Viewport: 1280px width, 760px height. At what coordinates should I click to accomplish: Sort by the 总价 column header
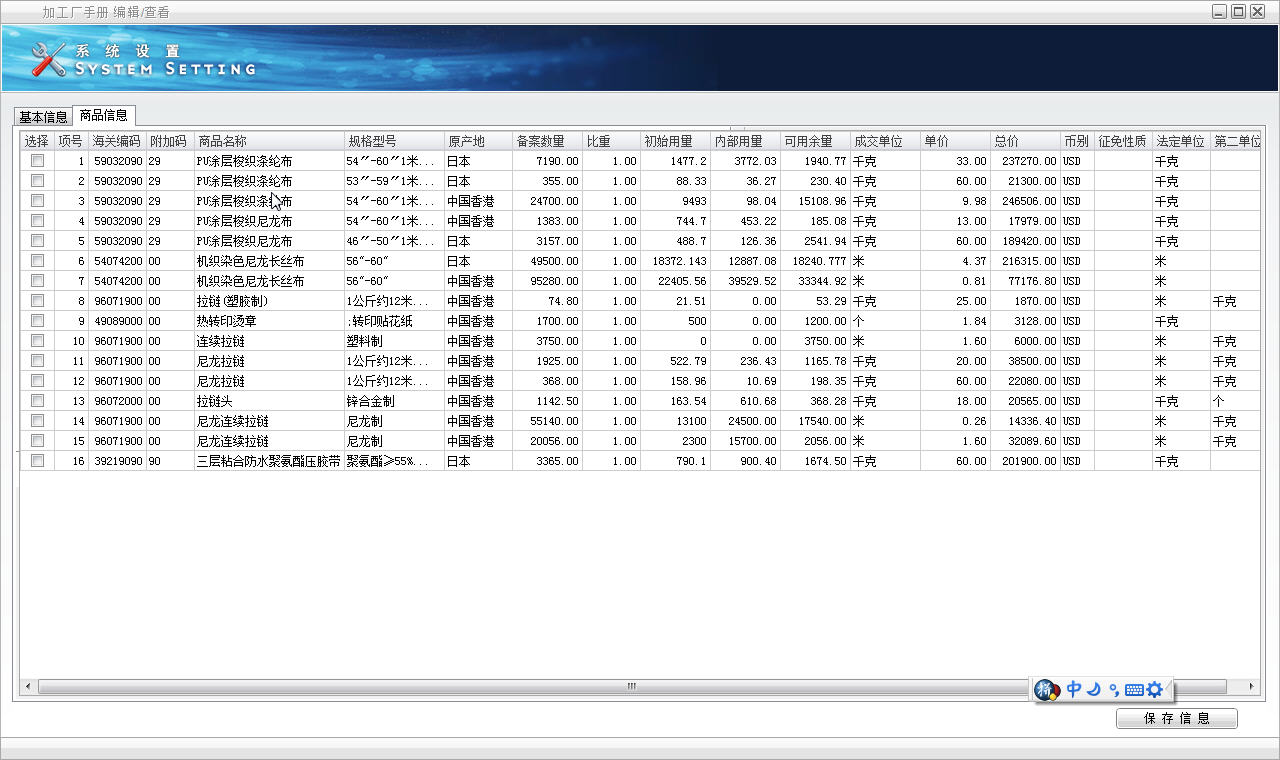[x=1024, y=141]
